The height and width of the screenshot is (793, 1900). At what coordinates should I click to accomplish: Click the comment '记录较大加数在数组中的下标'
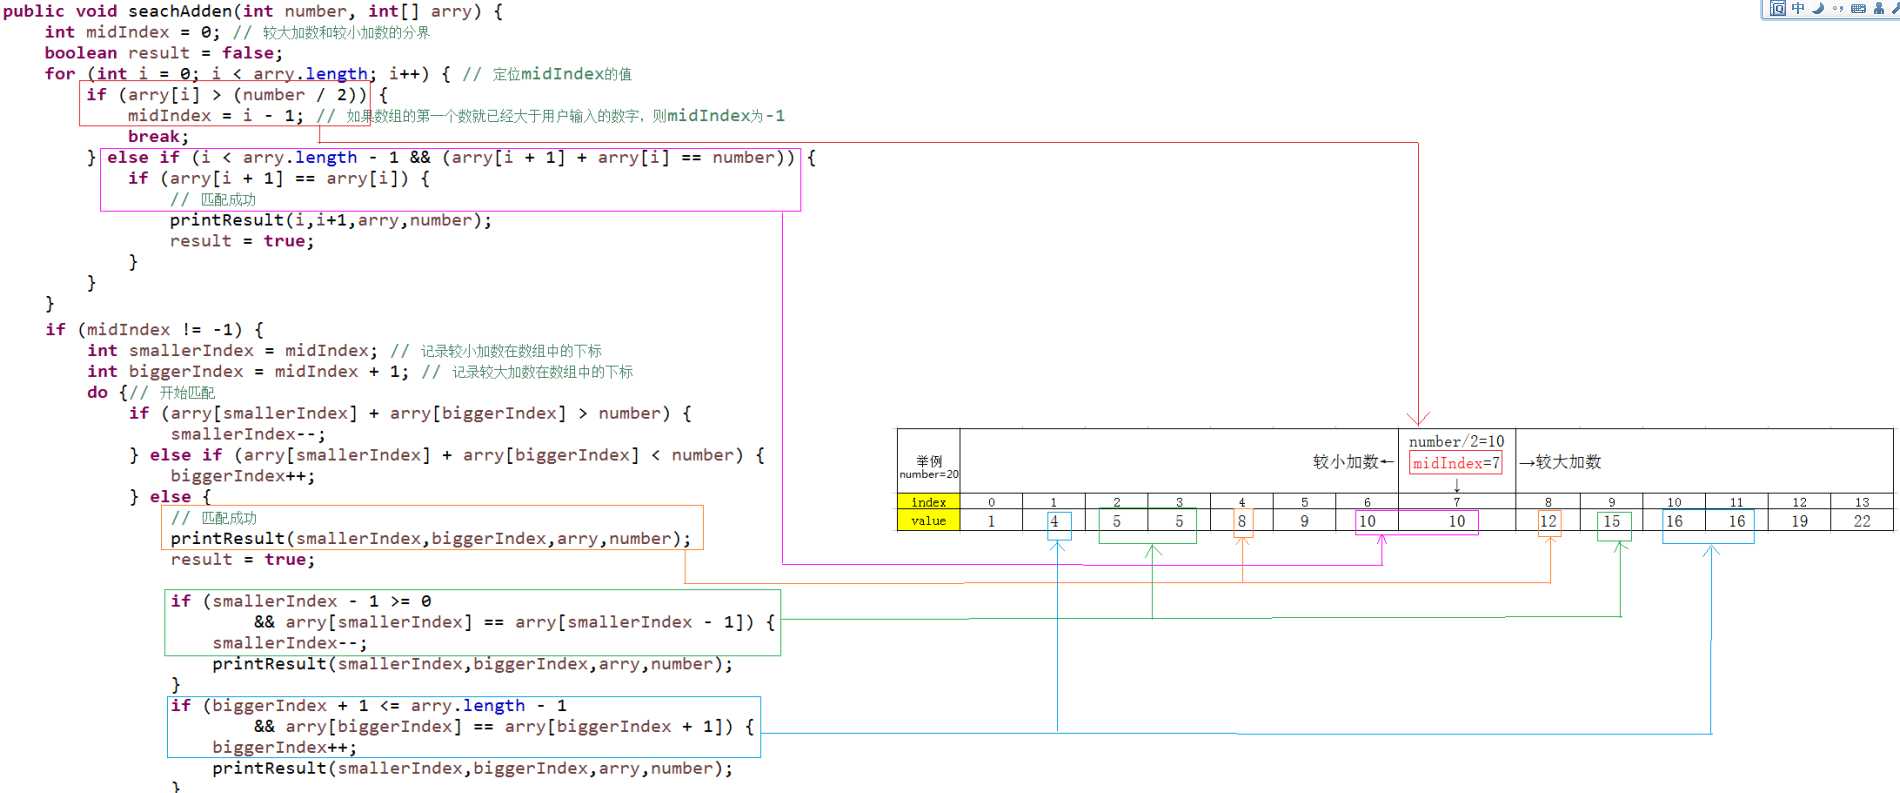pyautogui.click(x=542, y=372)
